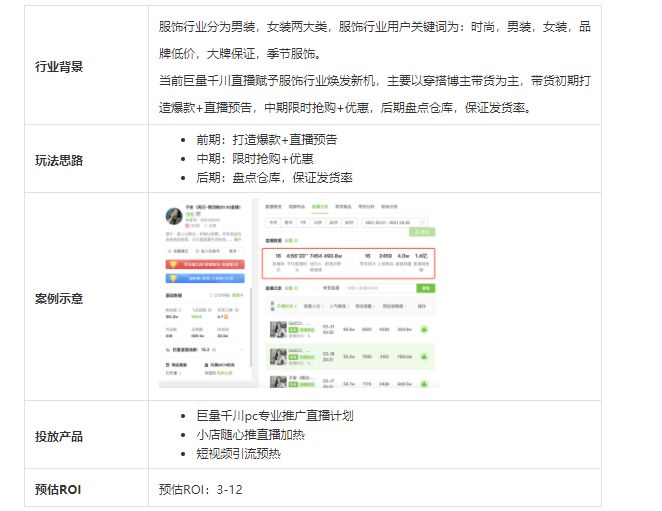The height and width of the screenshot is (511, 662).
Task: Click the red trophy ranking banner
Action: (205, 264)
